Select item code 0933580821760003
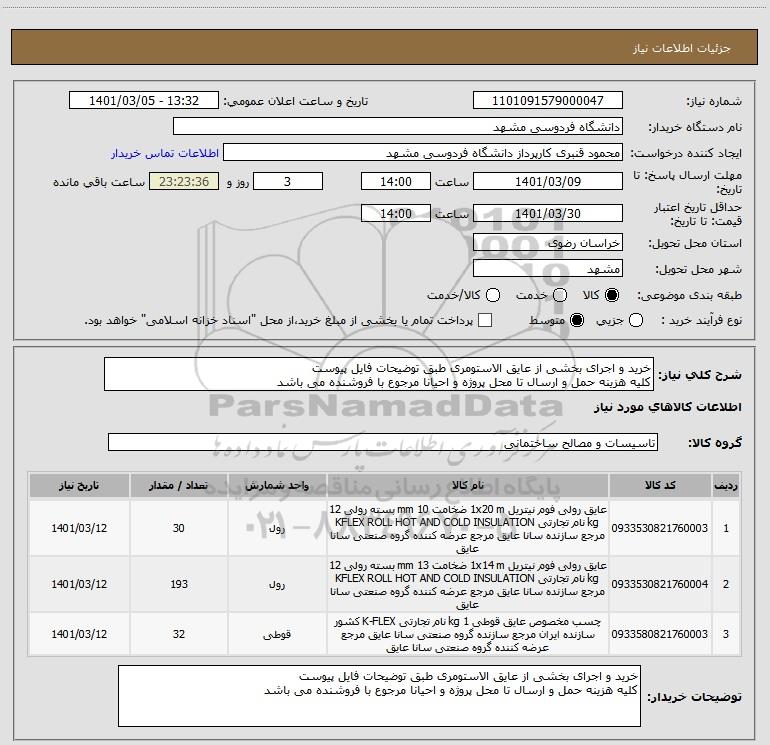This screenshot has width=770, height=745. (x=660, y=634)
